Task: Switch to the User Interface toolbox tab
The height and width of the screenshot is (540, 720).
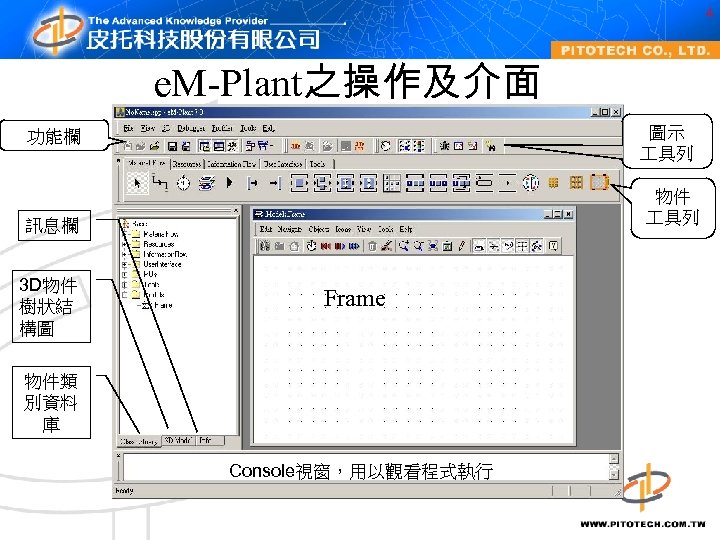Action: pos(283,163)
